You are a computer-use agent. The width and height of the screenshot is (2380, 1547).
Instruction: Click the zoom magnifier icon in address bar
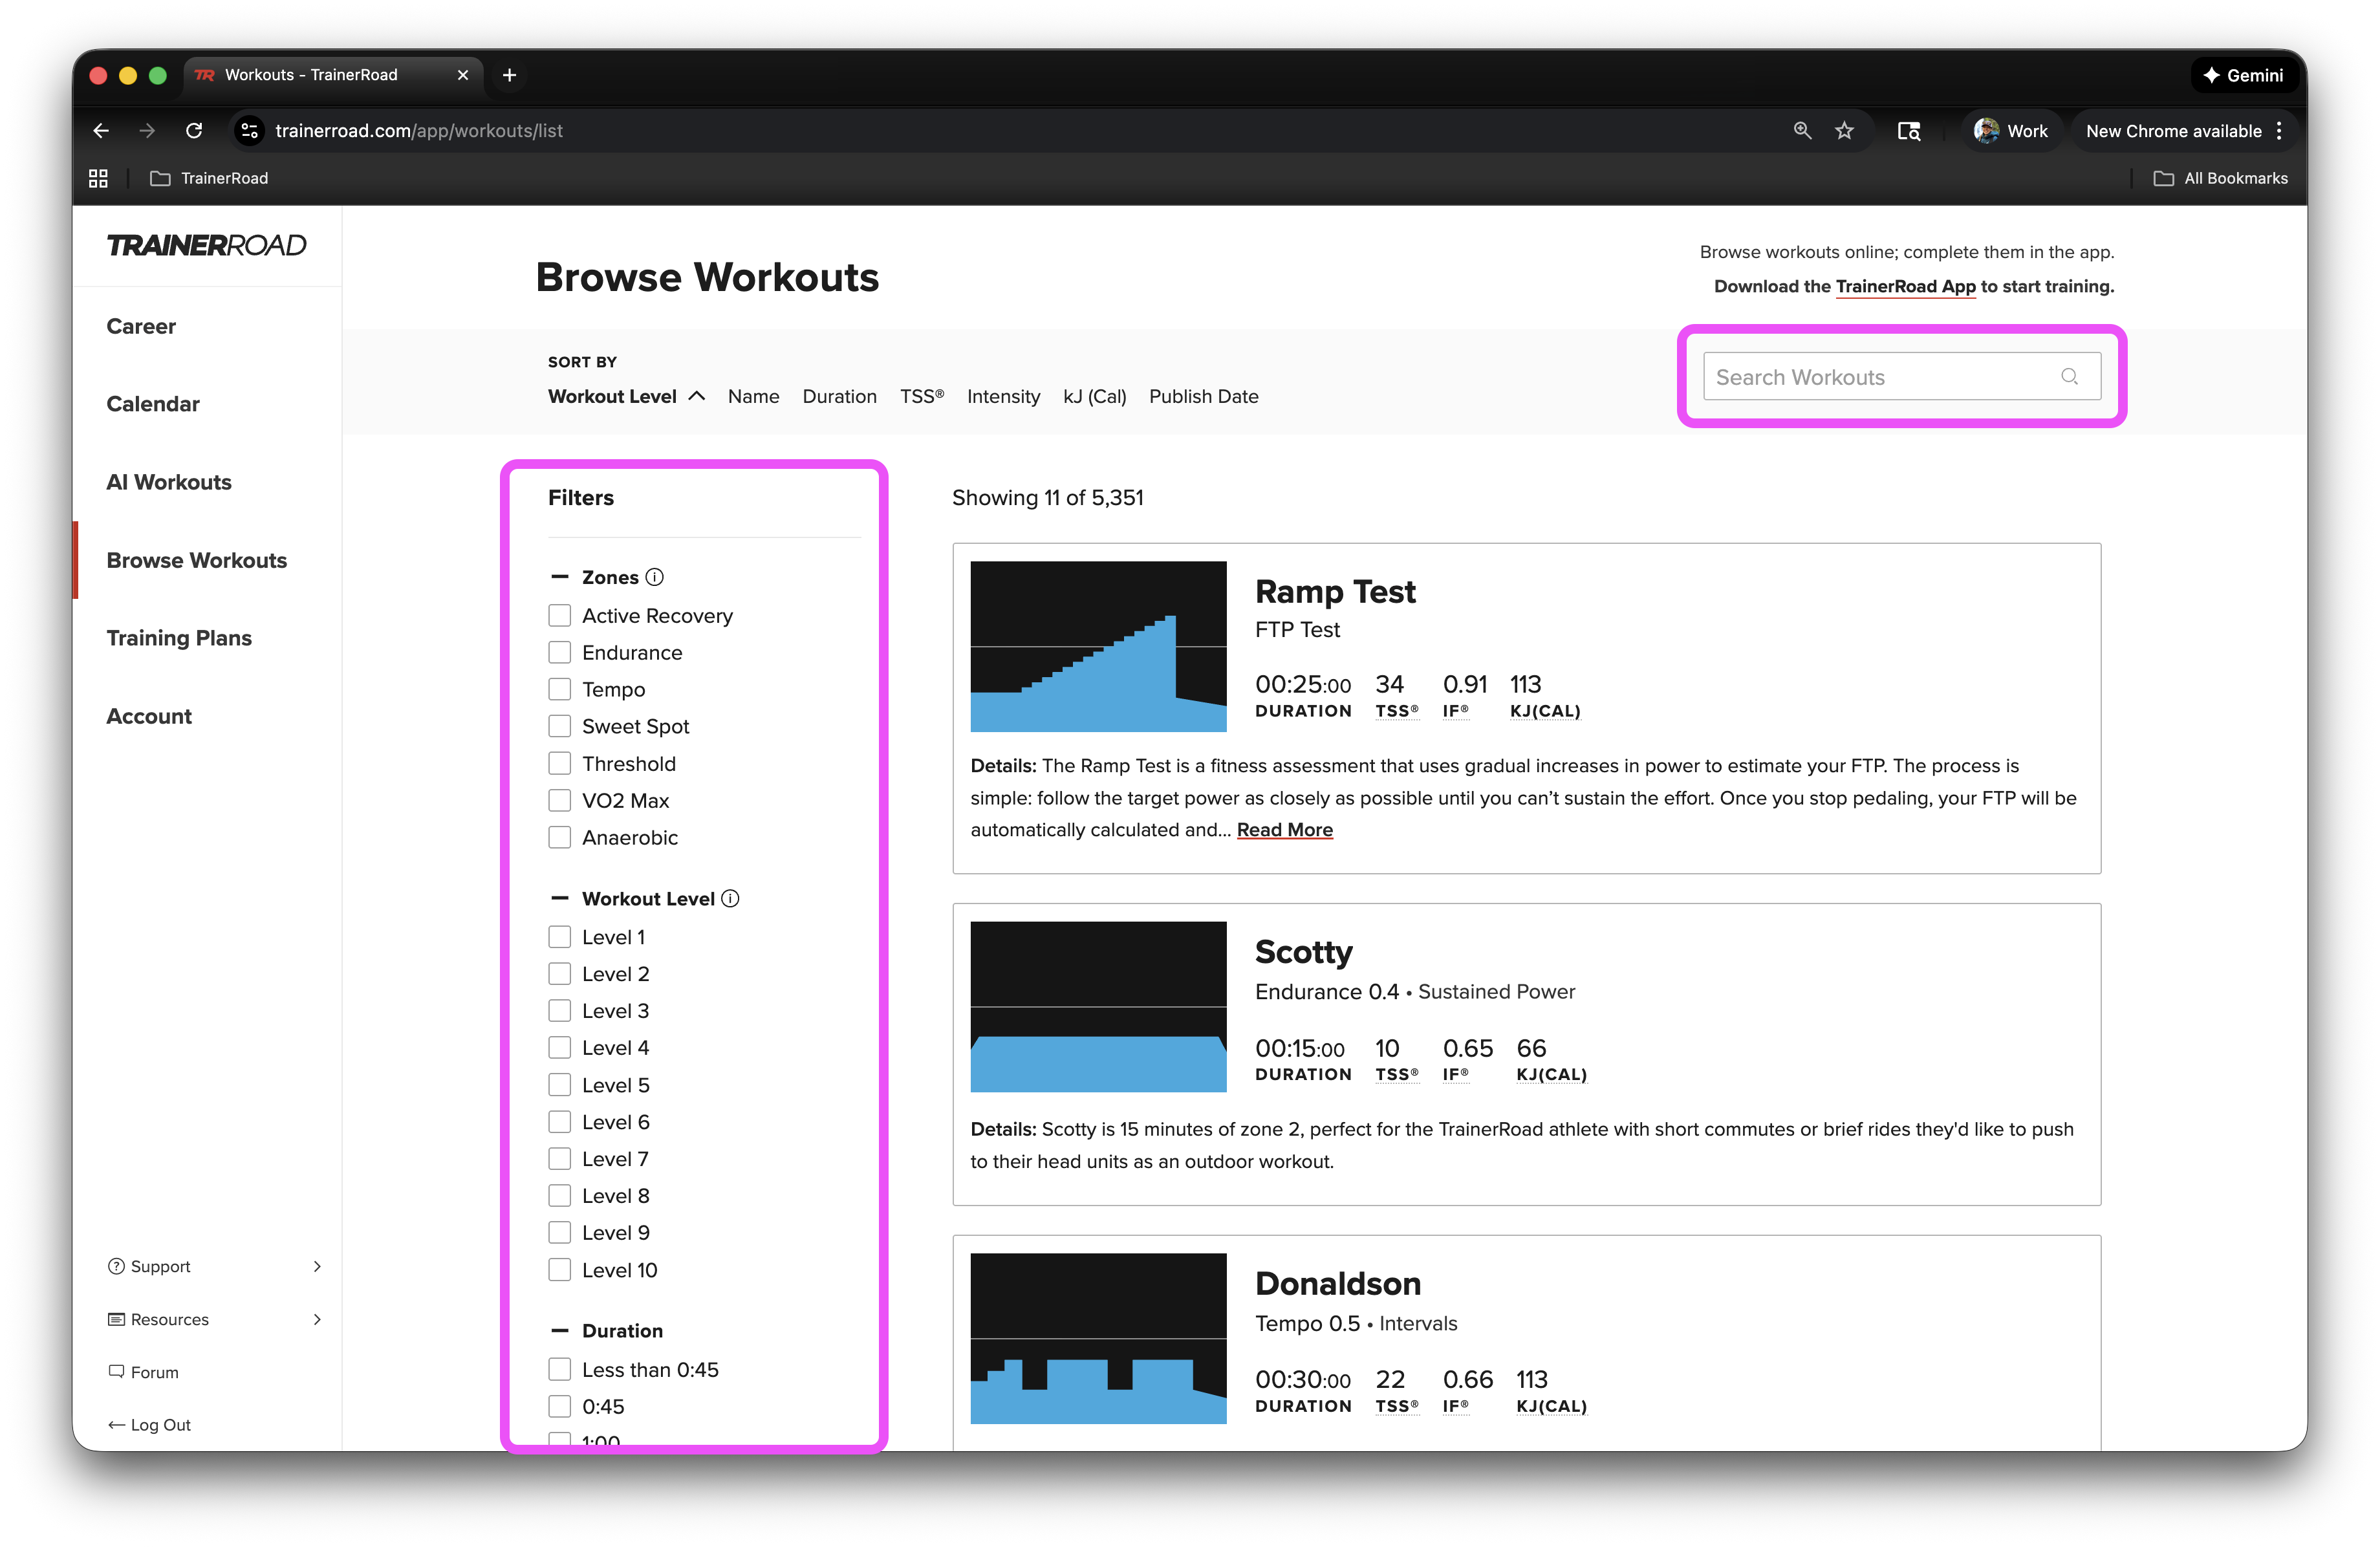click(1802, 131)
